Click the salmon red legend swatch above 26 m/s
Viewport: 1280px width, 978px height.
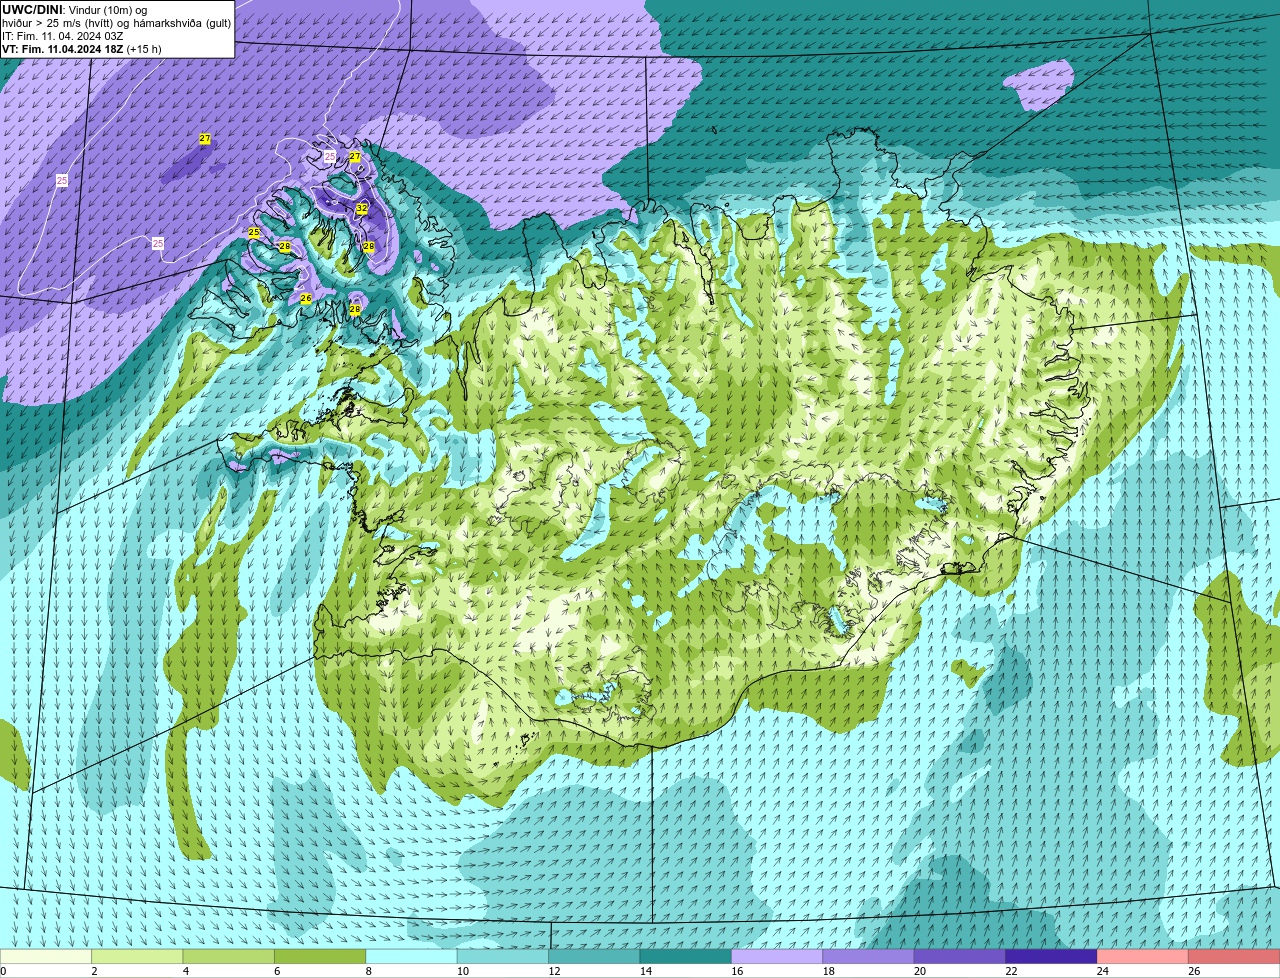tap(1234, 956)
